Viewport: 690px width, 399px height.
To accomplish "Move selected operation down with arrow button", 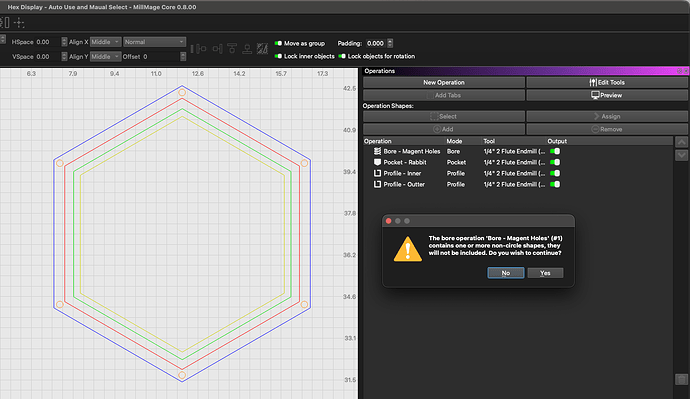I will (681, 155).
